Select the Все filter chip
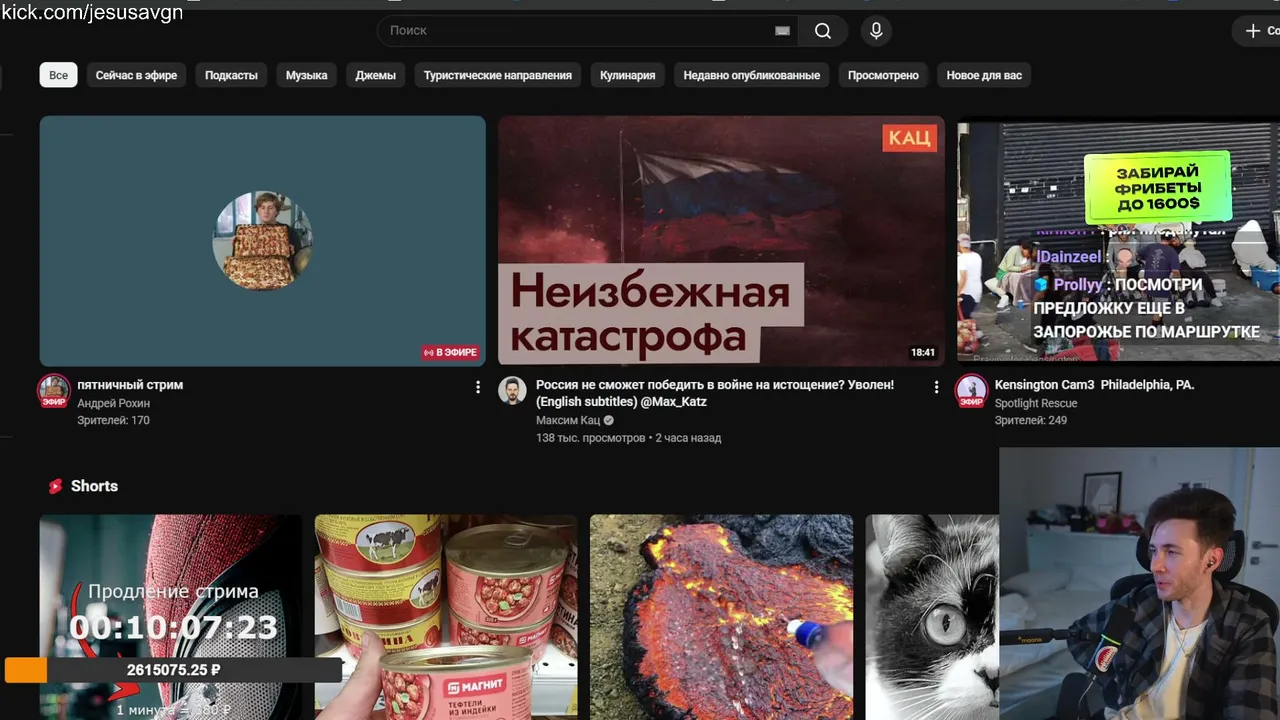Image resolution: width=1280 pixels, height=720 pixels. [59, 75]
